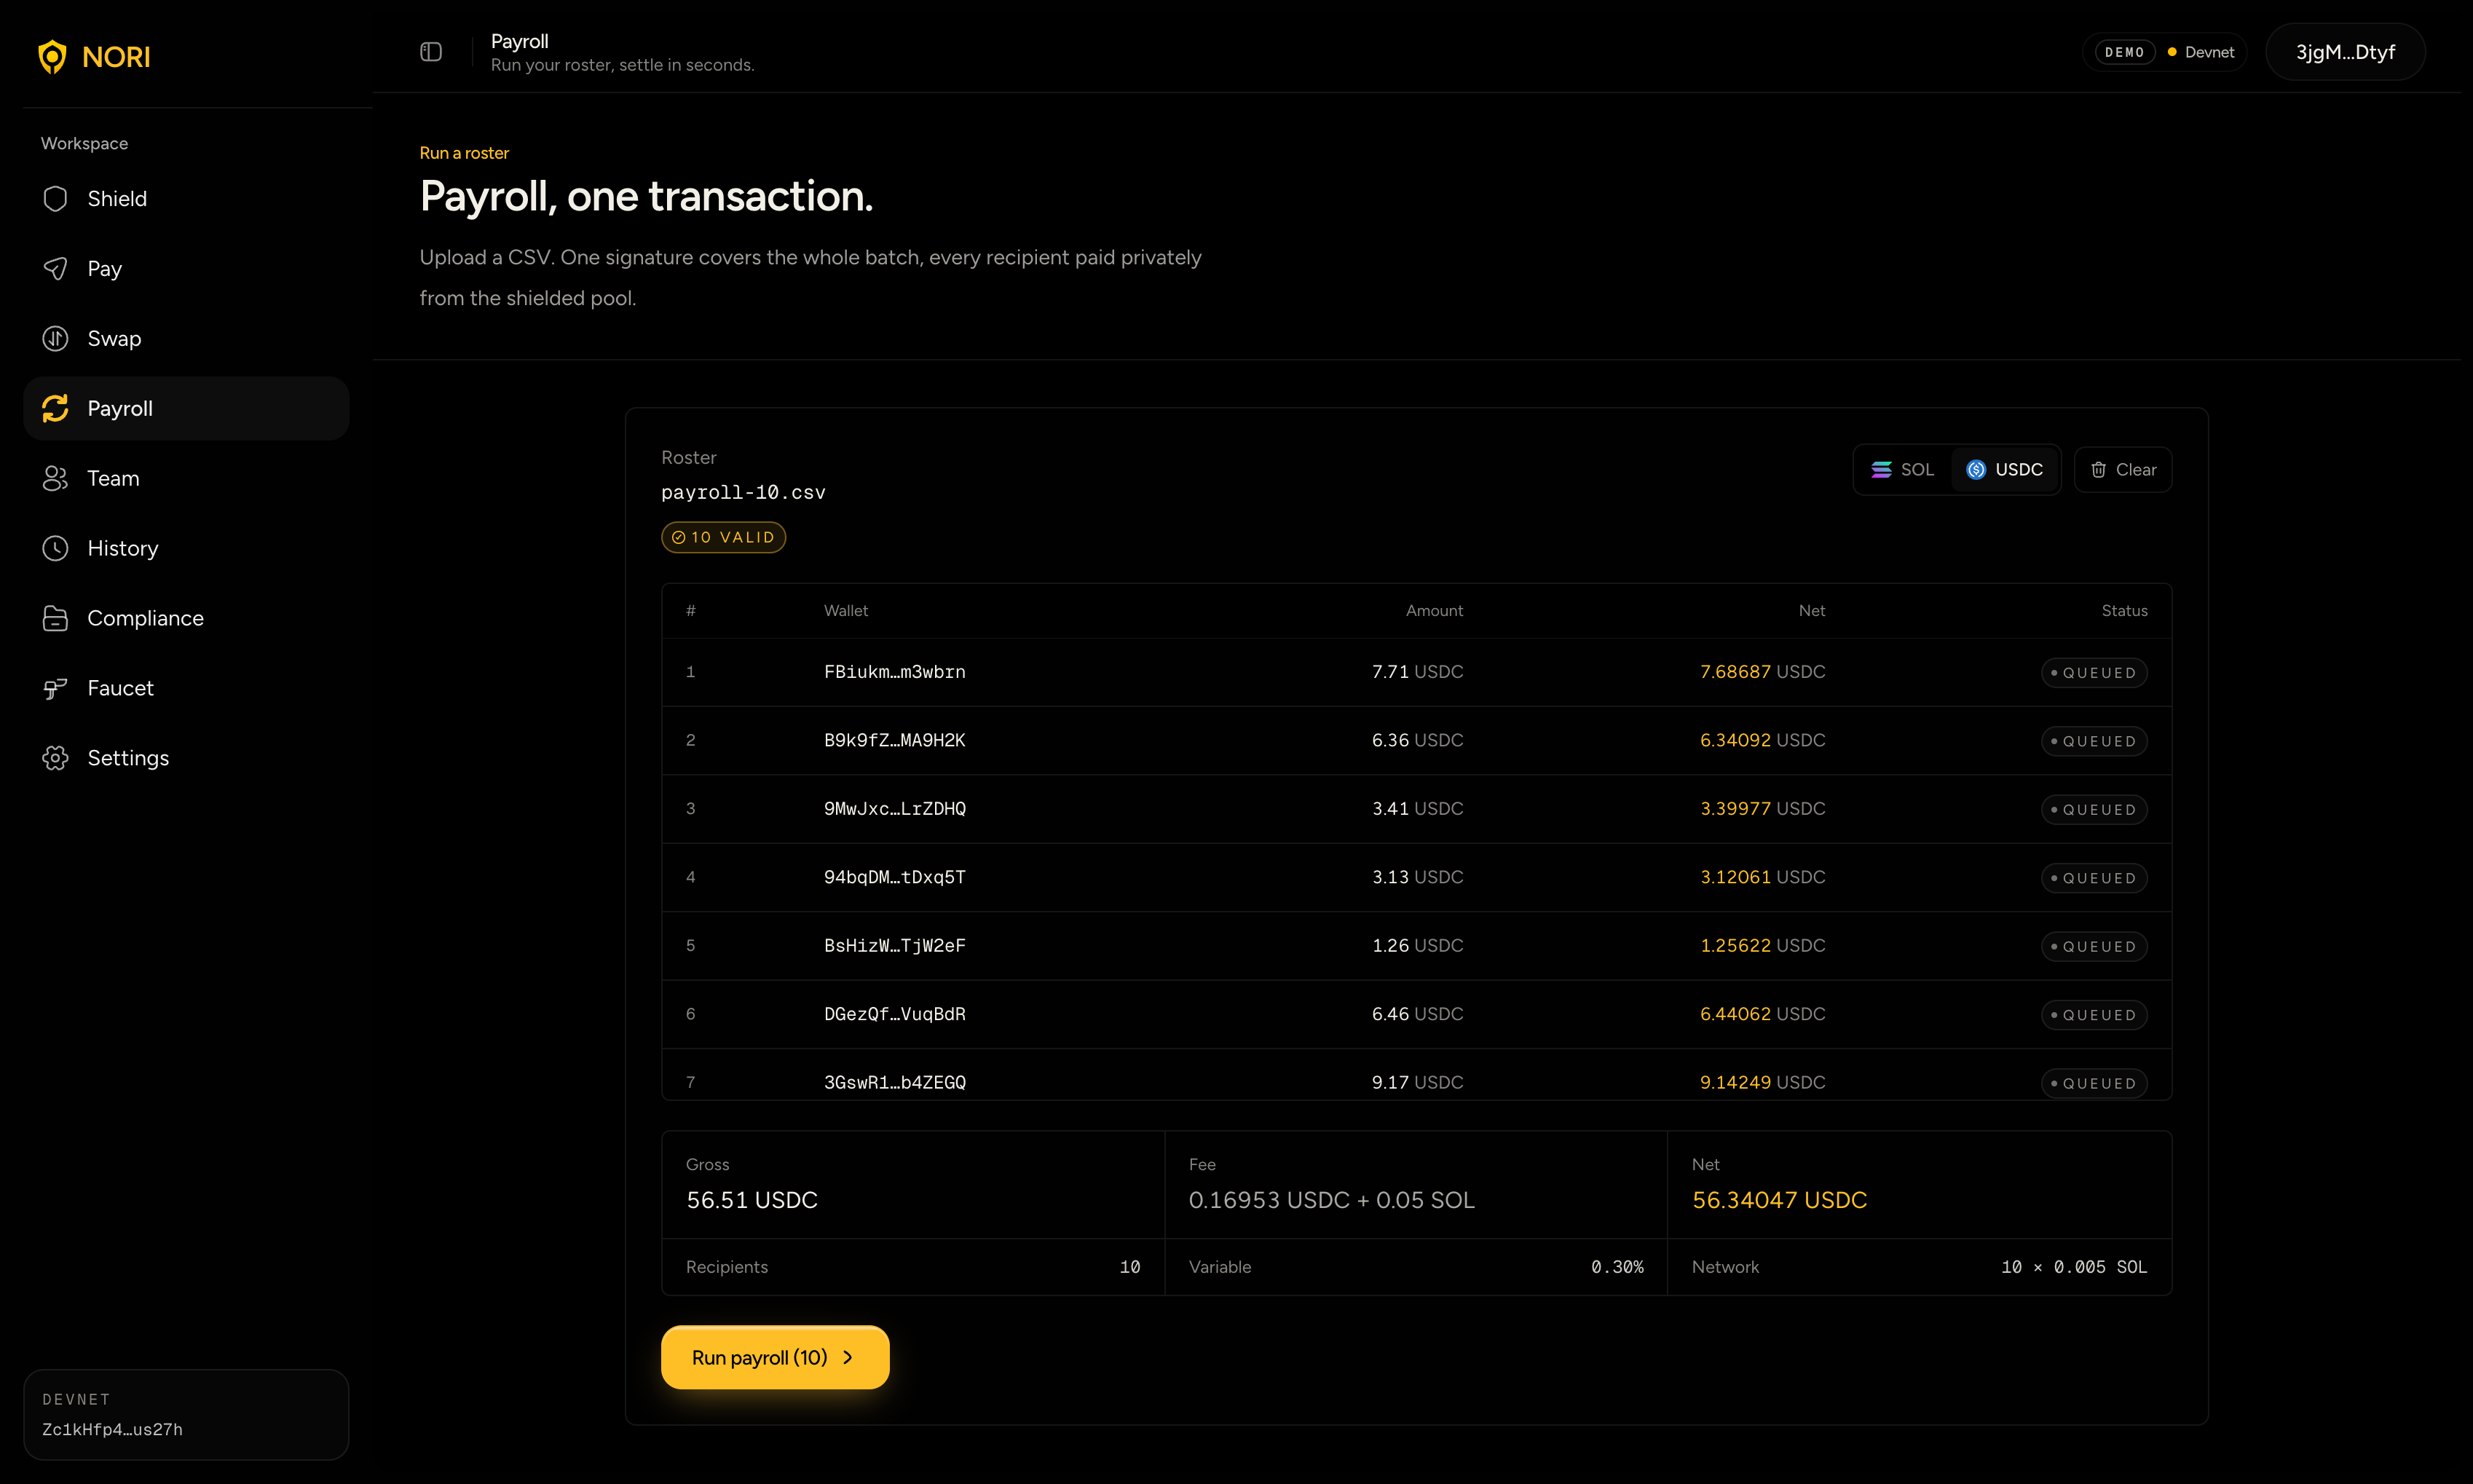Click the payroll-10.csv file name

point(743,493)
